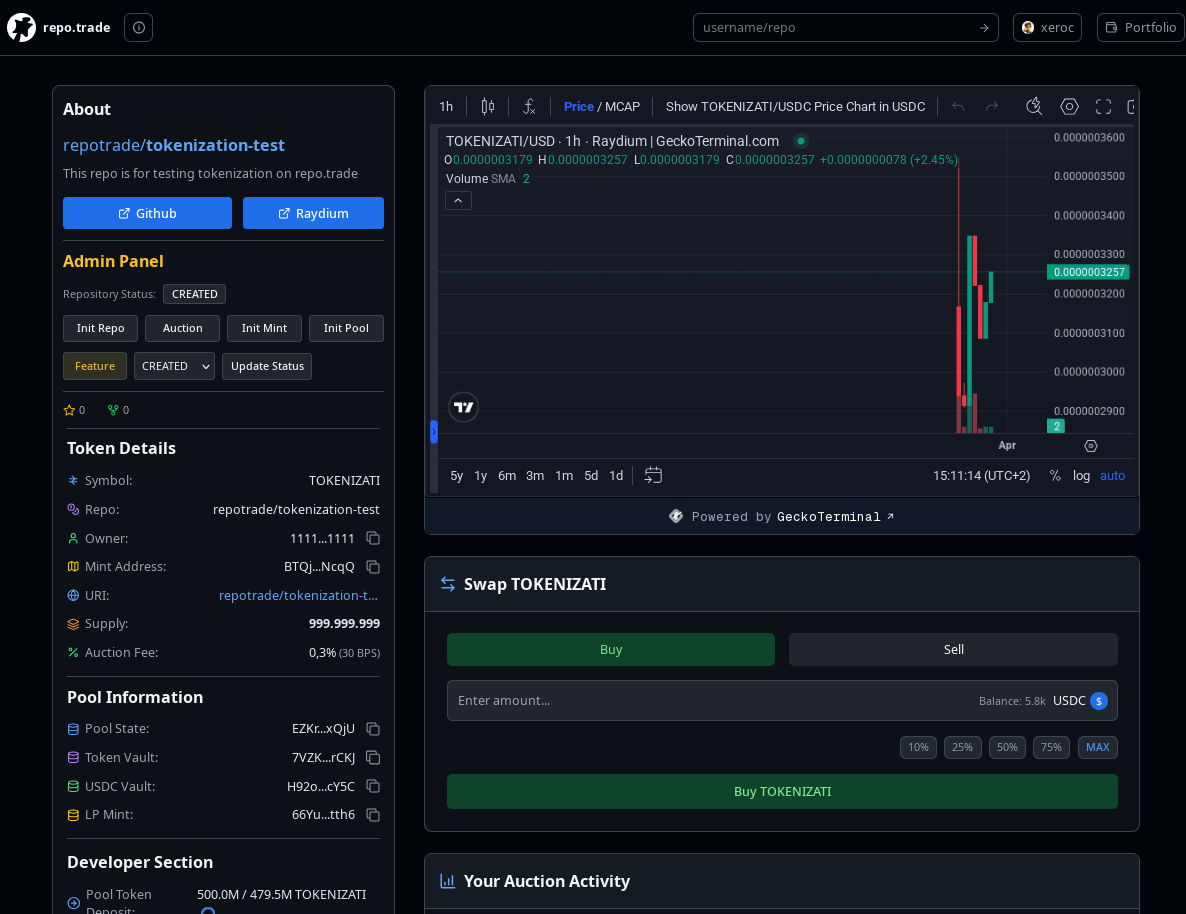Open chart settings hexagon icon
1186x914 pixels.
1069,107
